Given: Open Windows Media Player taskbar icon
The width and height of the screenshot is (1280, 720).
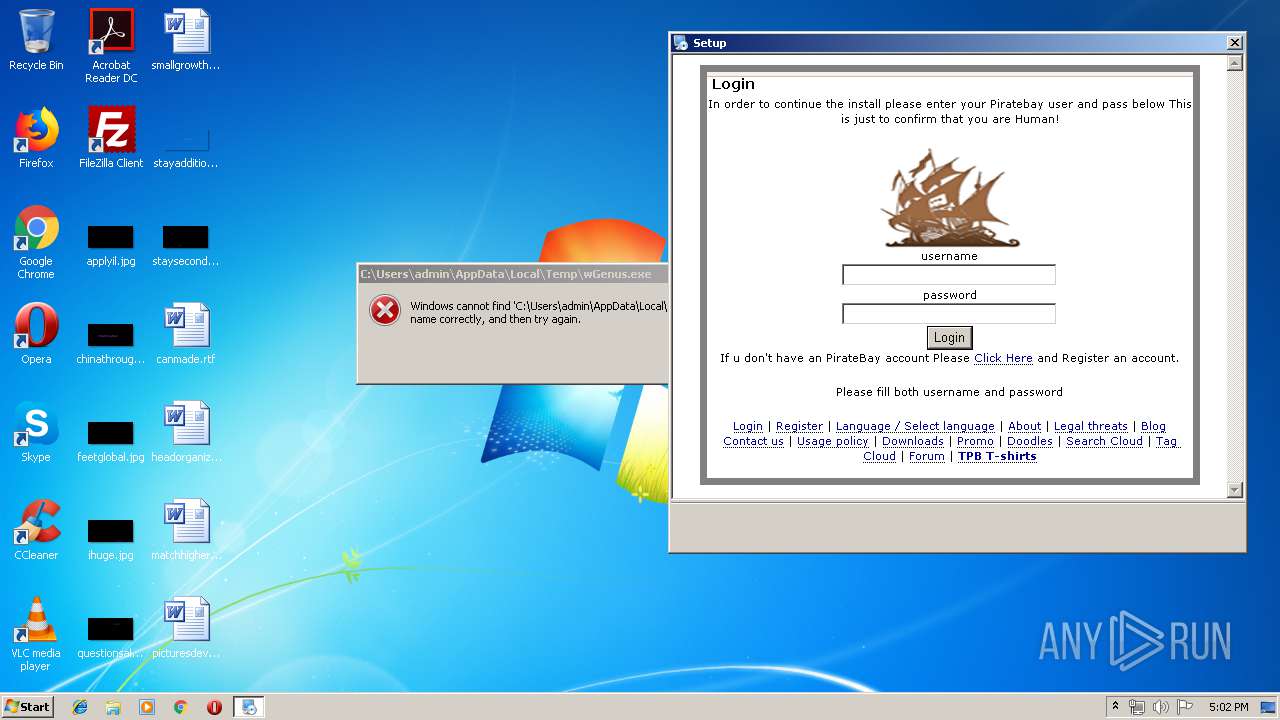Looking at the screenshot, I should tap(147, 707).
